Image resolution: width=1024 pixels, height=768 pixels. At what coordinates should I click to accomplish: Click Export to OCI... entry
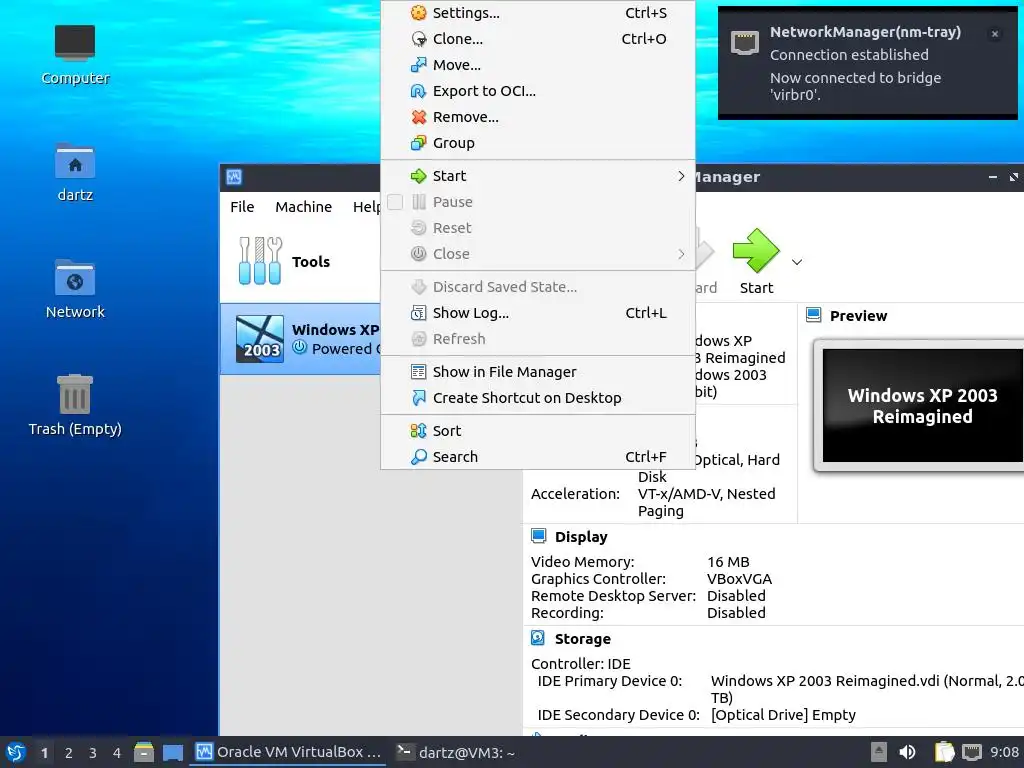coord(538,91)
